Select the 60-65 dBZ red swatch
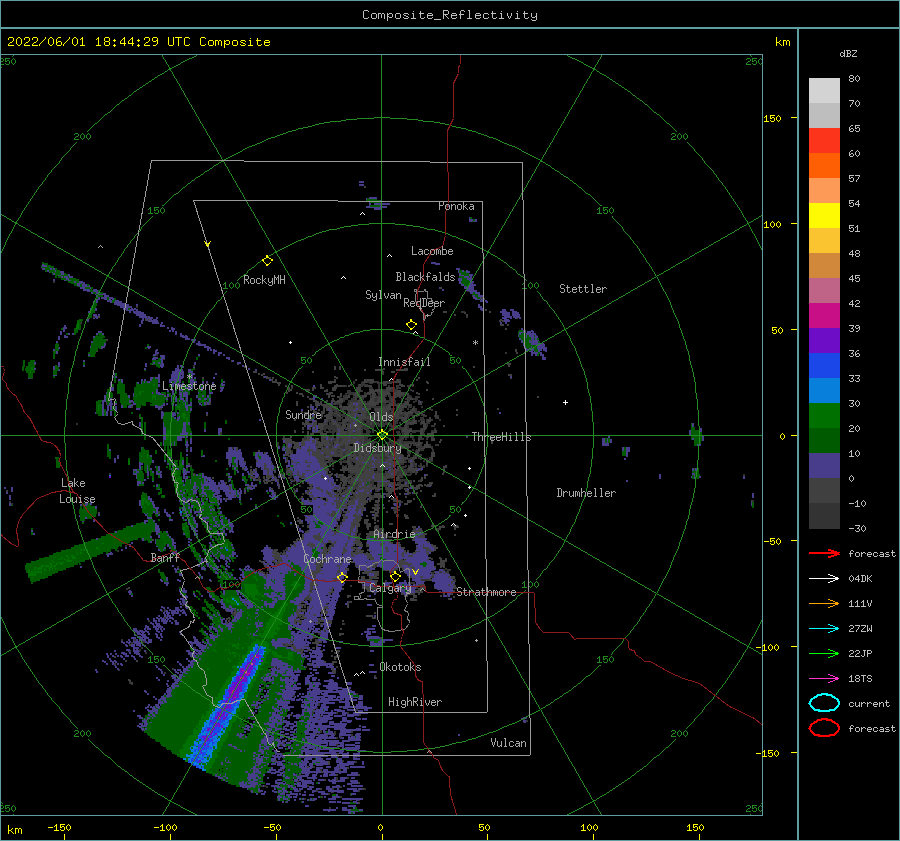Viewport: 900px width, 841px height. tap(824, 141)
